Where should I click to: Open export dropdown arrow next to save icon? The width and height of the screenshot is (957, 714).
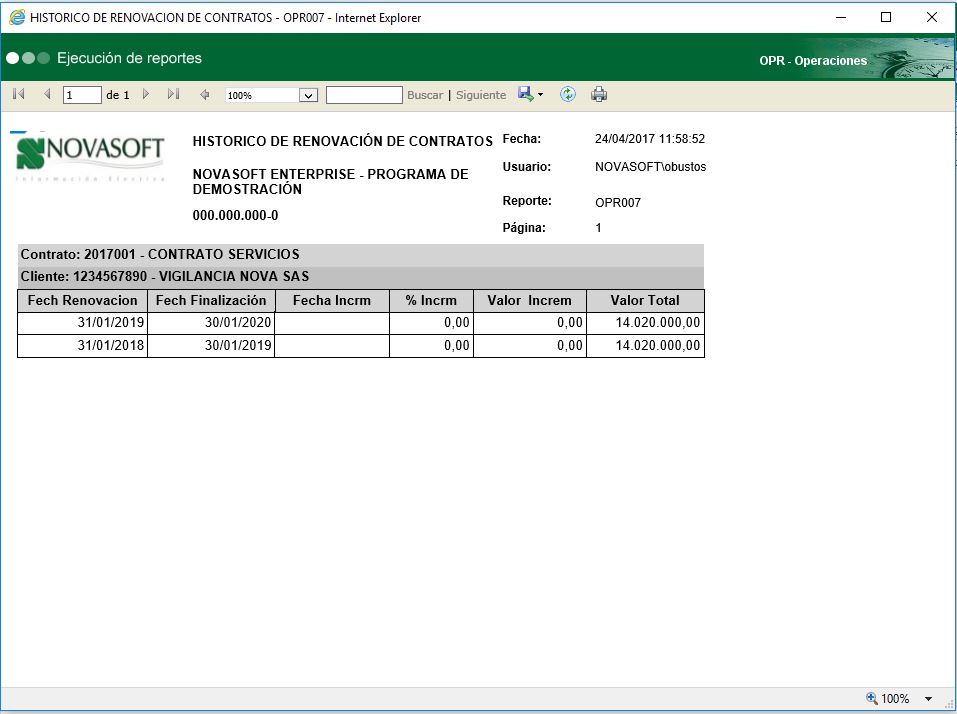pyautogui.click(x=538, y=94)
